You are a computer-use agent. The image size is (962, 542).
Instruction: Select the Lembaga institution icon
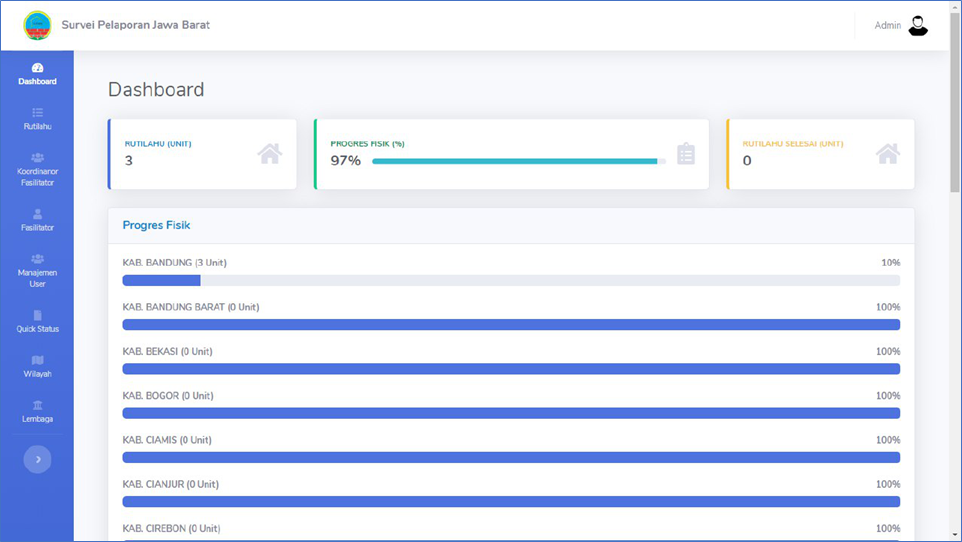pyautogui.click(x=37, y=405)
